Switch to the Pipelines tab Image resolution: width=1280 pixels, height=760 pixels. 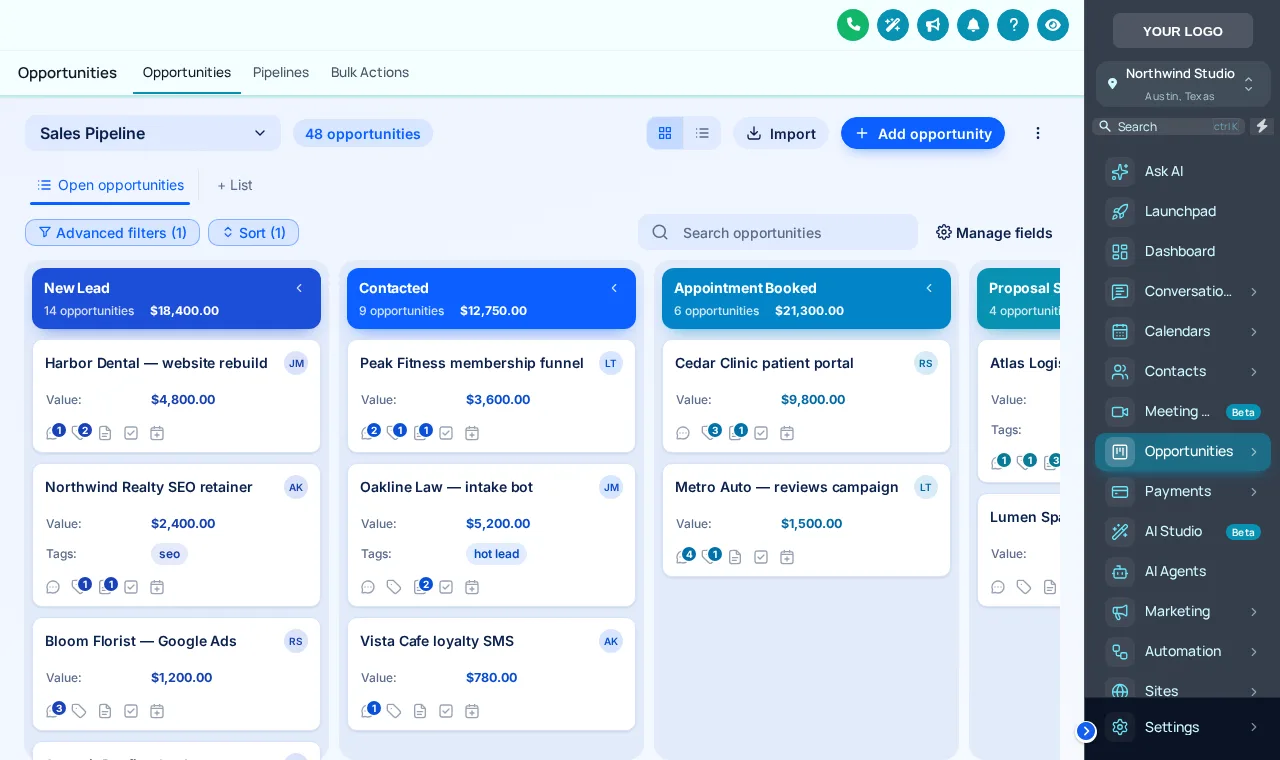point(281,72)
